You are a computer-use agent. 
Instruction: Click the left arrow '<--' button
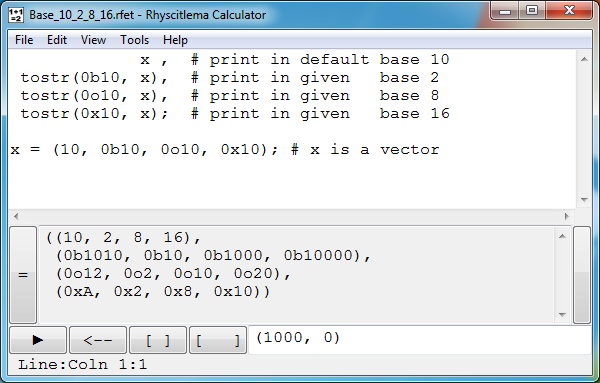point(98,340)
